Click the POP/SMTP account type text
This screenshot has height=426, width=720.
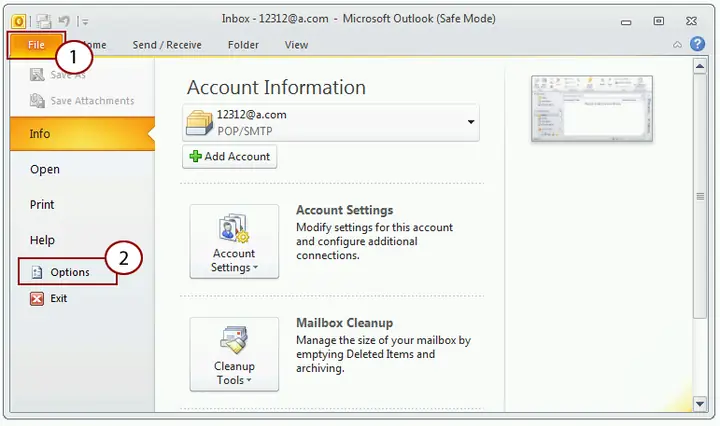point(245,131)
